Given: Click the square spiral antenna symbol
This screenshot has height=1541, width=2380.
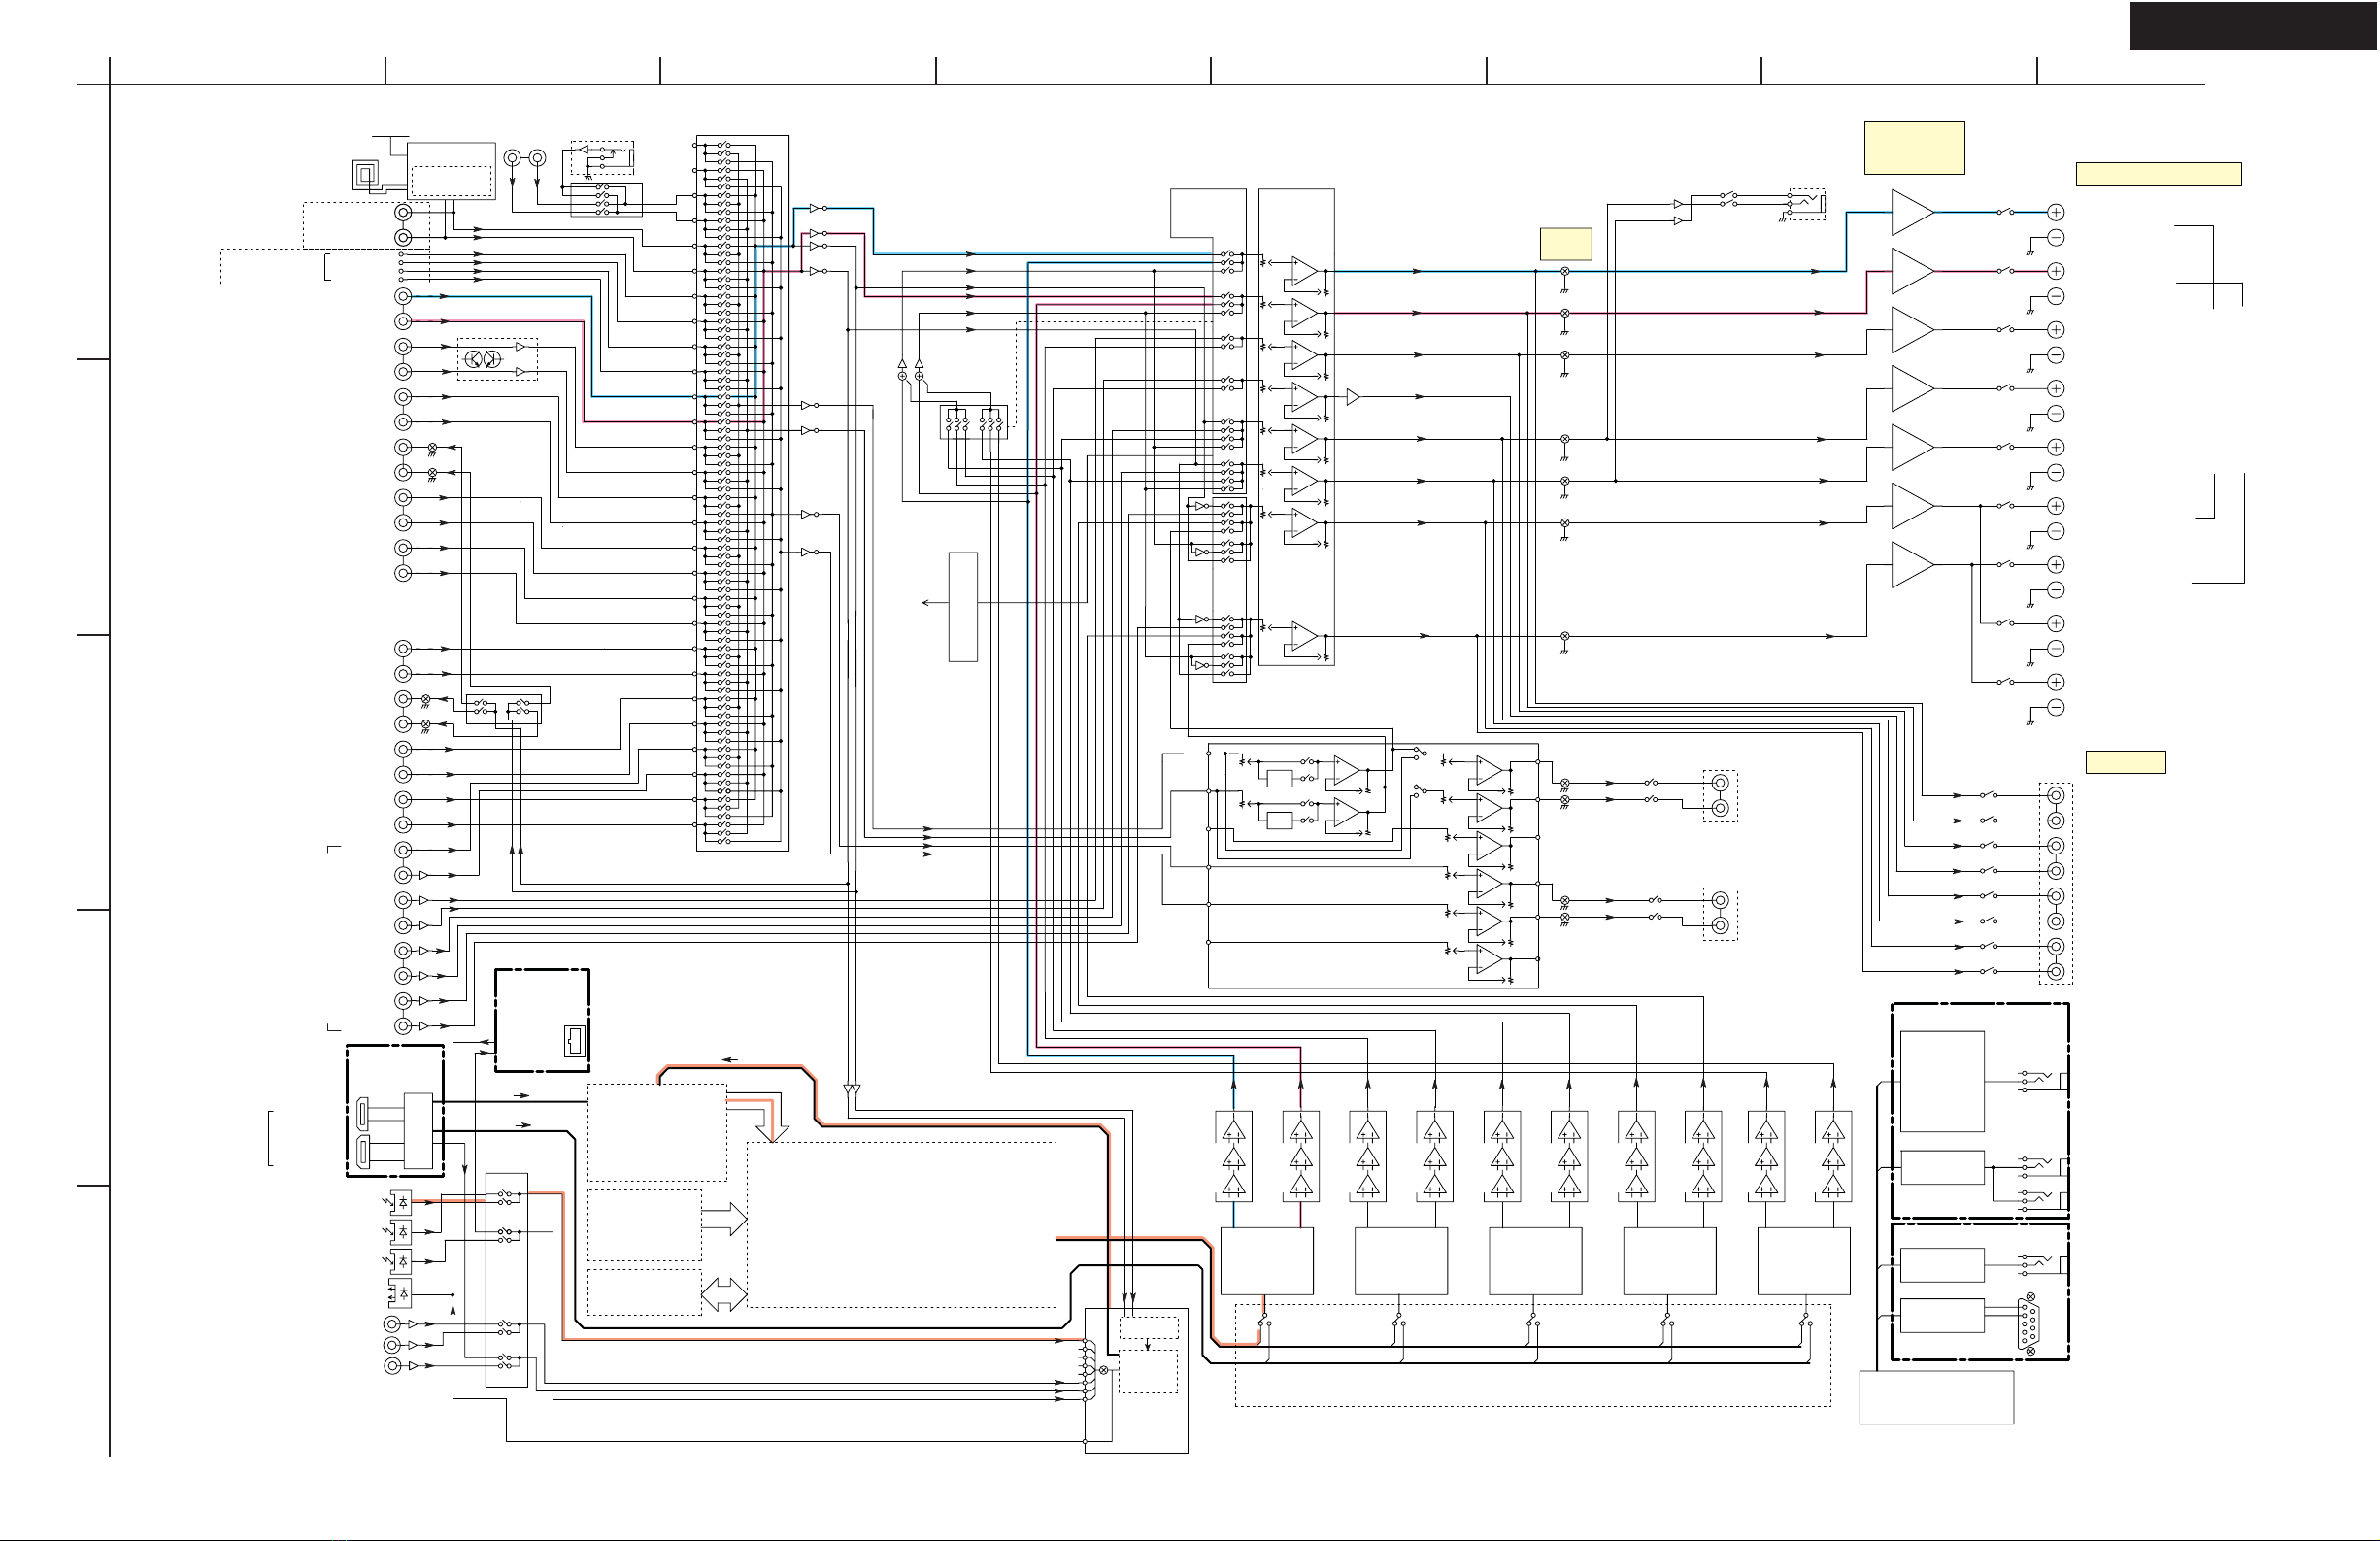Looking at the screenshot, I should click(x=366, y=175).
